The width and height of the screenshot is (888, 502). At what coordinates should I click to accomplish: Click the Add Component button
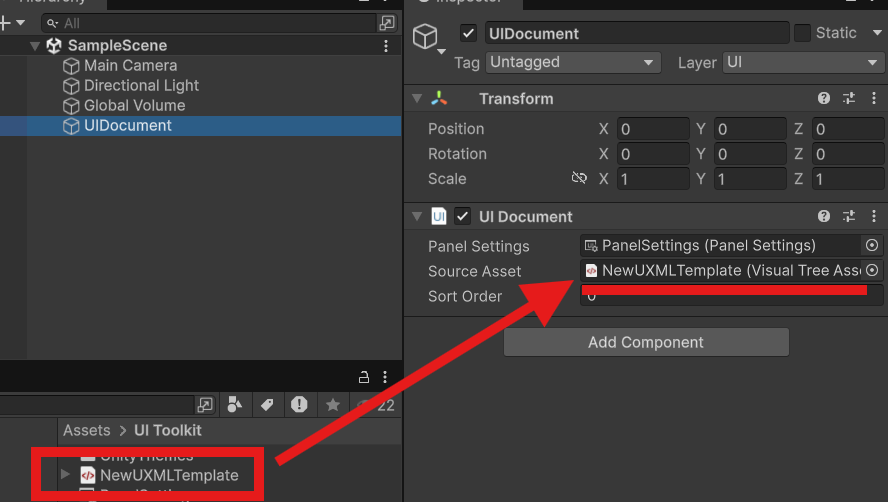coord(646,342)
